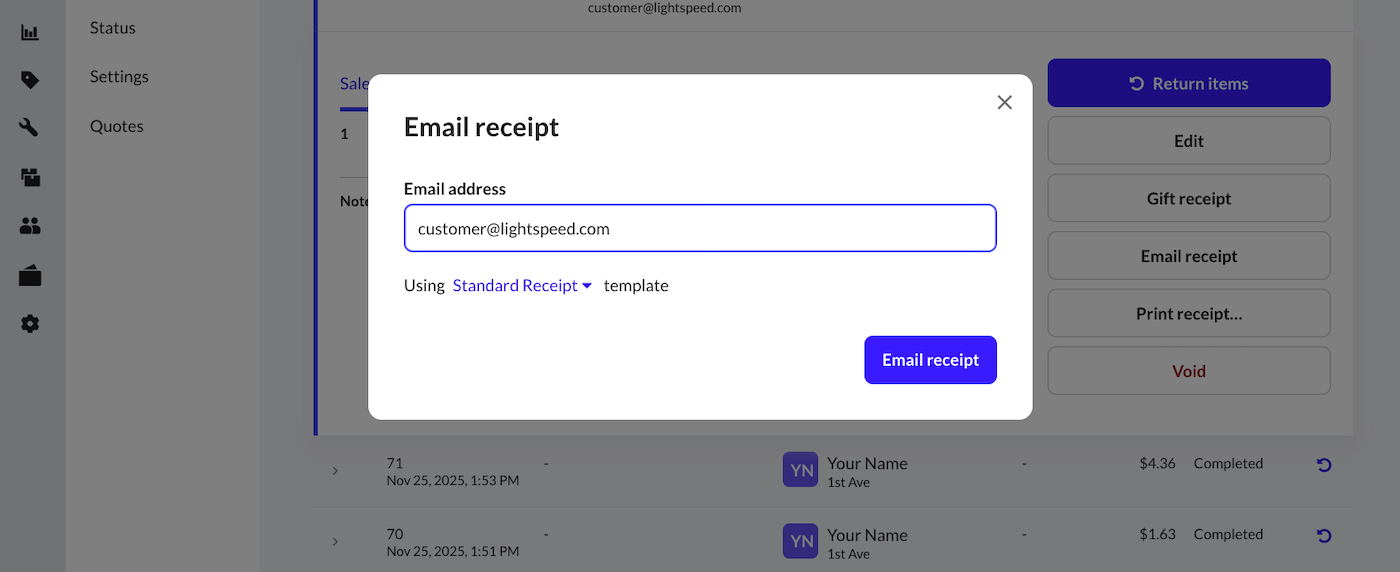Screen dimensions: 1400x572
Task: Click the red Void button
Action: pyautogui.click(x=1189, y=371)
